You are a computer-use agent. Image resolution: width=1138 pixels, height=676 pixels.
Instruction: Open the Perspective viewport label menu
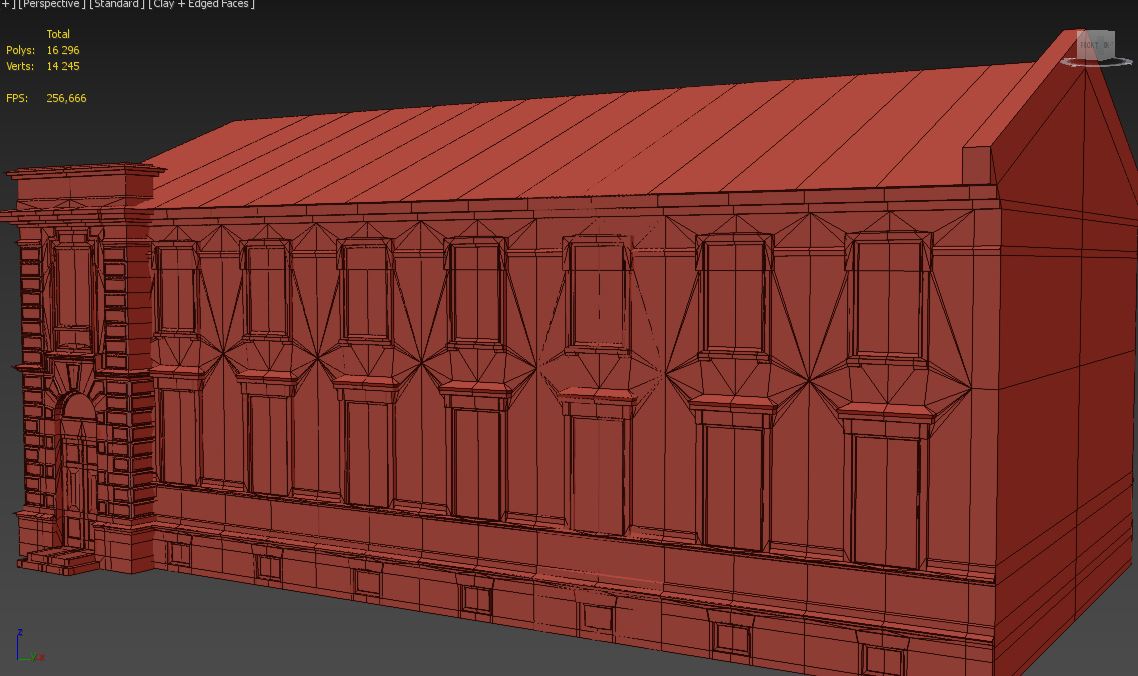coord(51,4)
